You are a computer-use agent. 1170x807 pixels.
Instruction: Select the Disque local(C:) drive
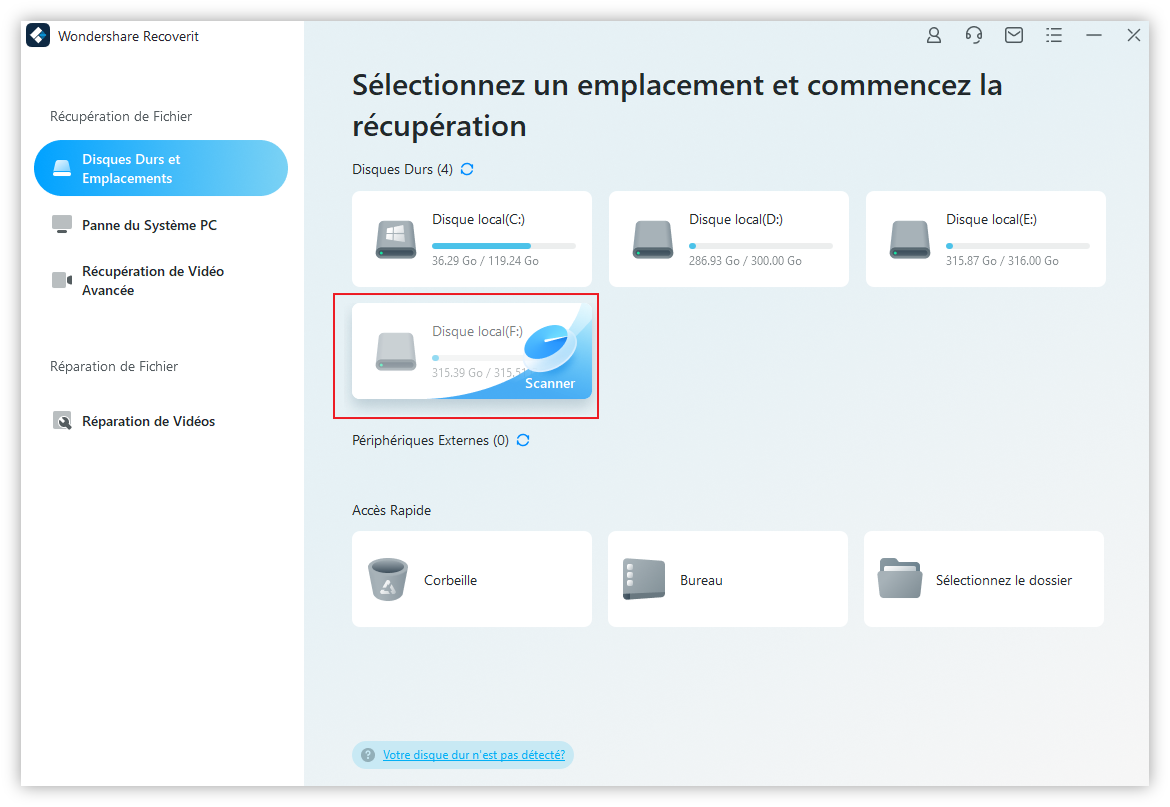pos(472,239)
